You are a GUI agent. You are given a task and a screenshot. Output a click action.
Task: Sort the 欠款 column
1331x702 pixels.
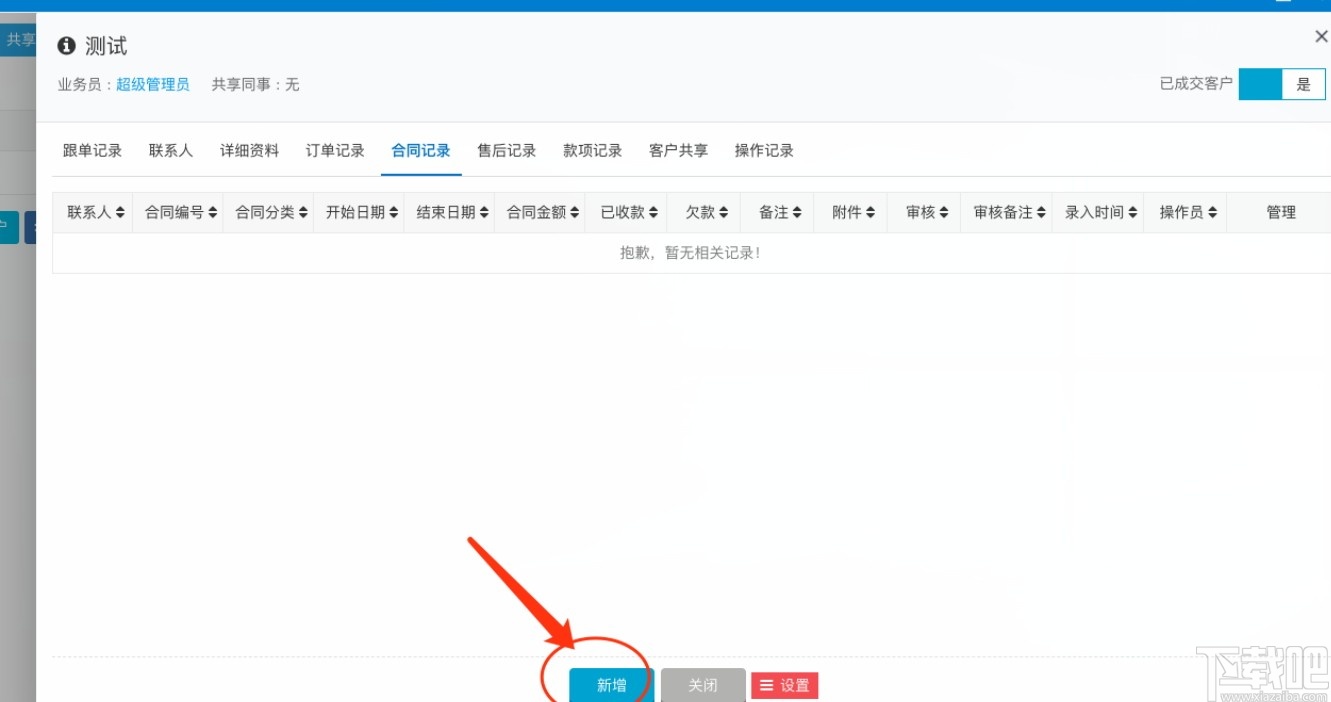pos(722,211)
